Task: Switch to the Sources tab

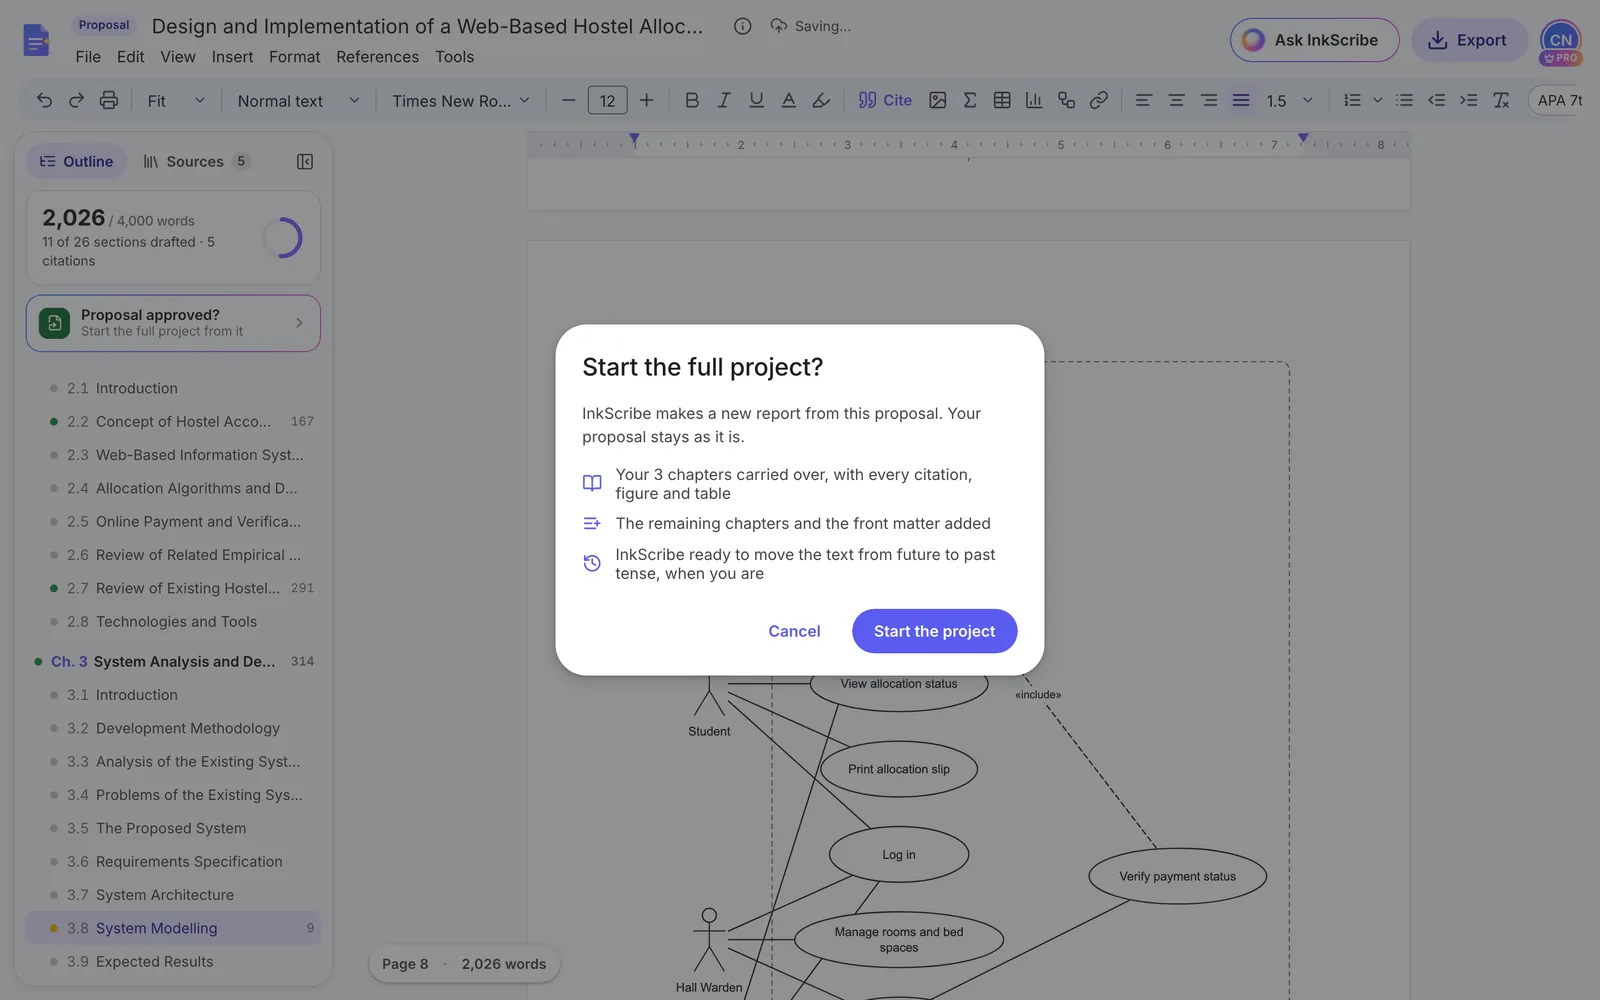Action: tap(196, 161)
